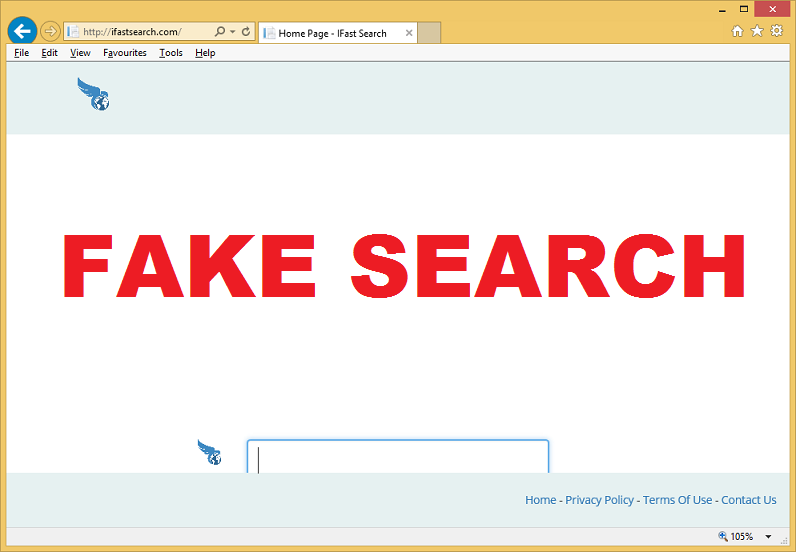This screenshot has width=796, height=553.
Task: Open a new blank tab
Action: 429,34
